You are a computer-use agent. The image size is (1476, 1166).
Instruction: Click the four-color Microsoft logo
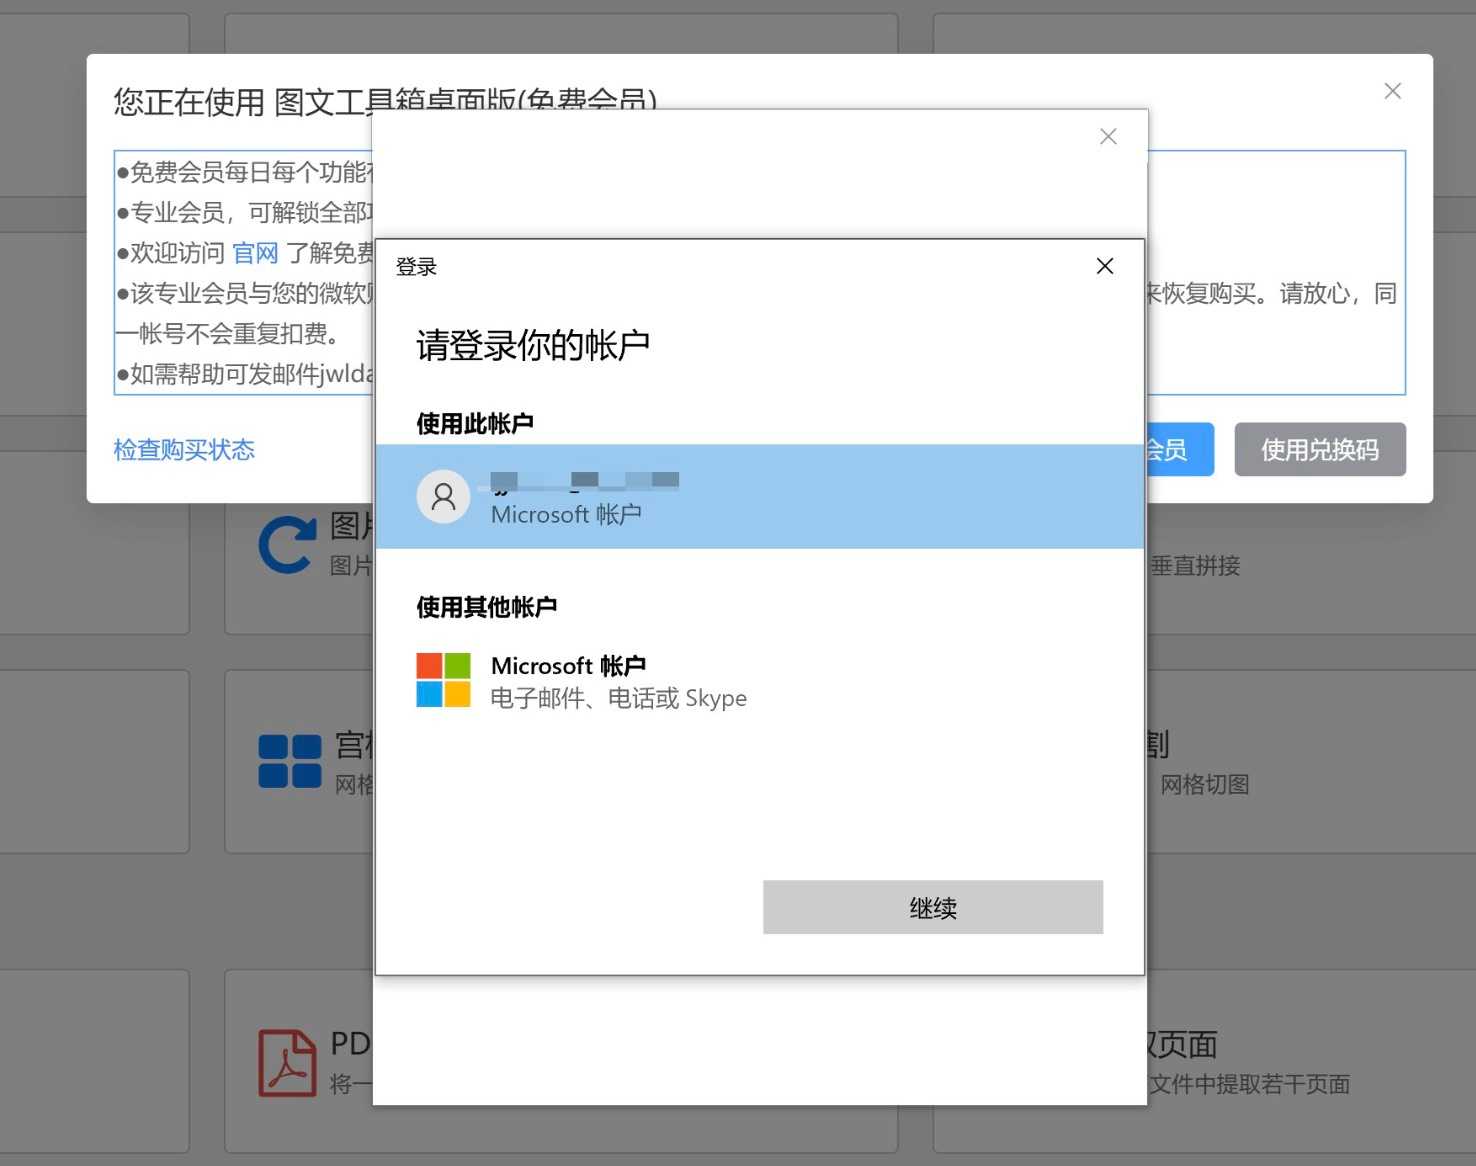coord(443,679)
